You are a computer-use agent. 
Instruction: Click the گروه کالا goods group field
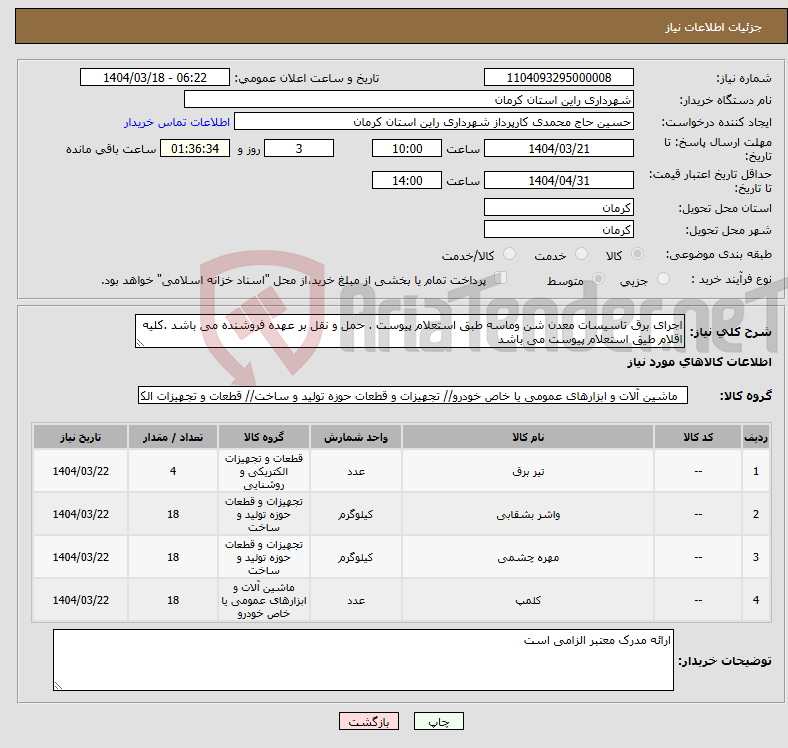pos(413,396)
